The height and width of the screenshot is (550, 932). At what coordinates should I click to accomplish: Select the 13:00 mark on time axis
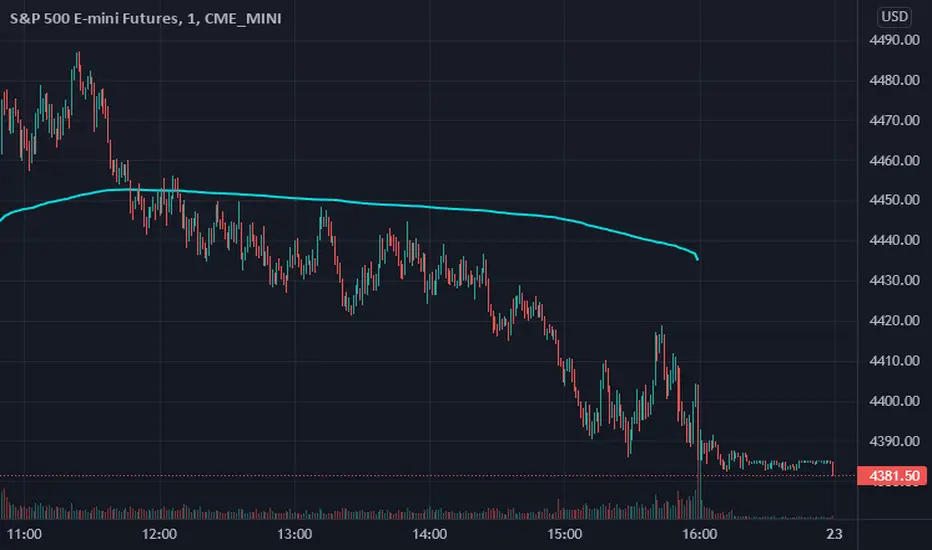click(294, 534)
